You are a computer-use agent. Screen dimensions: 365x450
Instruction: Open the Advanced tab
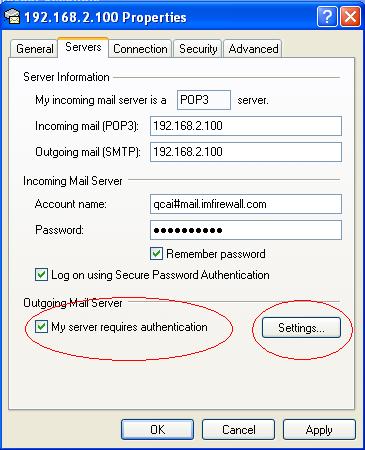pos(253,49)
